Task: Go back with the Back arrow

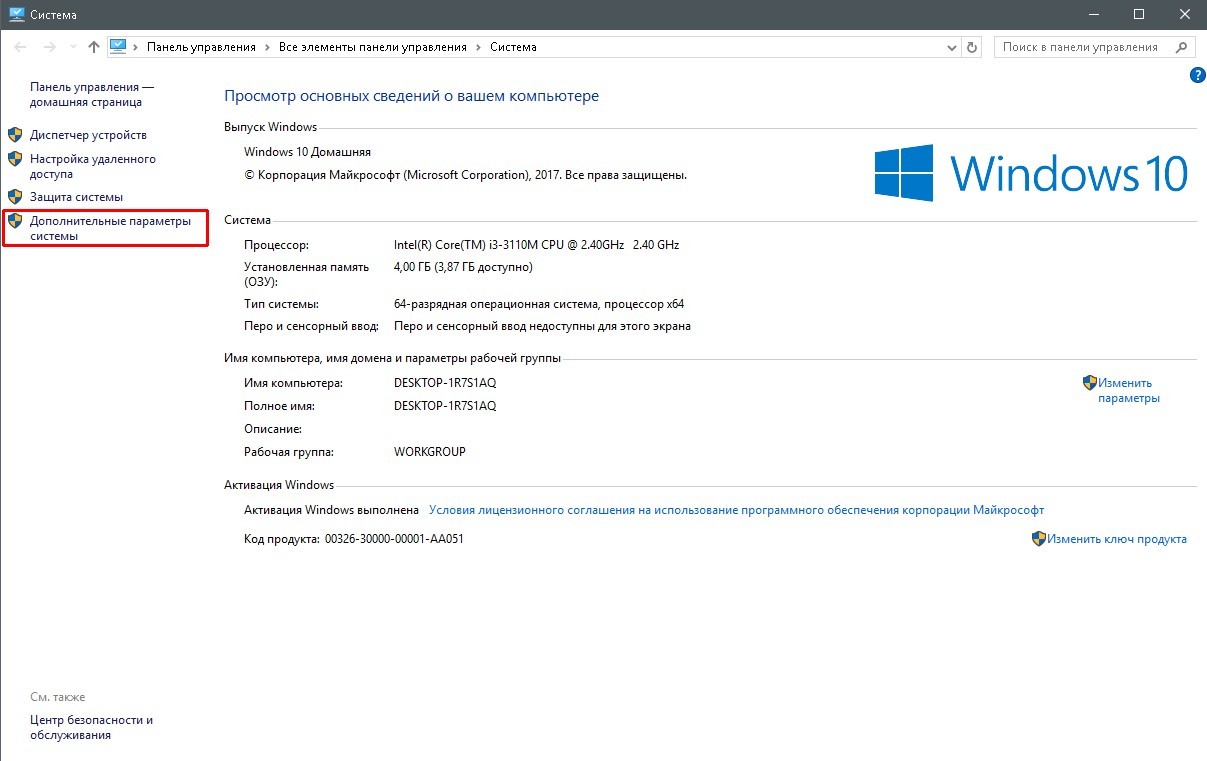Action: coord(20,47)
